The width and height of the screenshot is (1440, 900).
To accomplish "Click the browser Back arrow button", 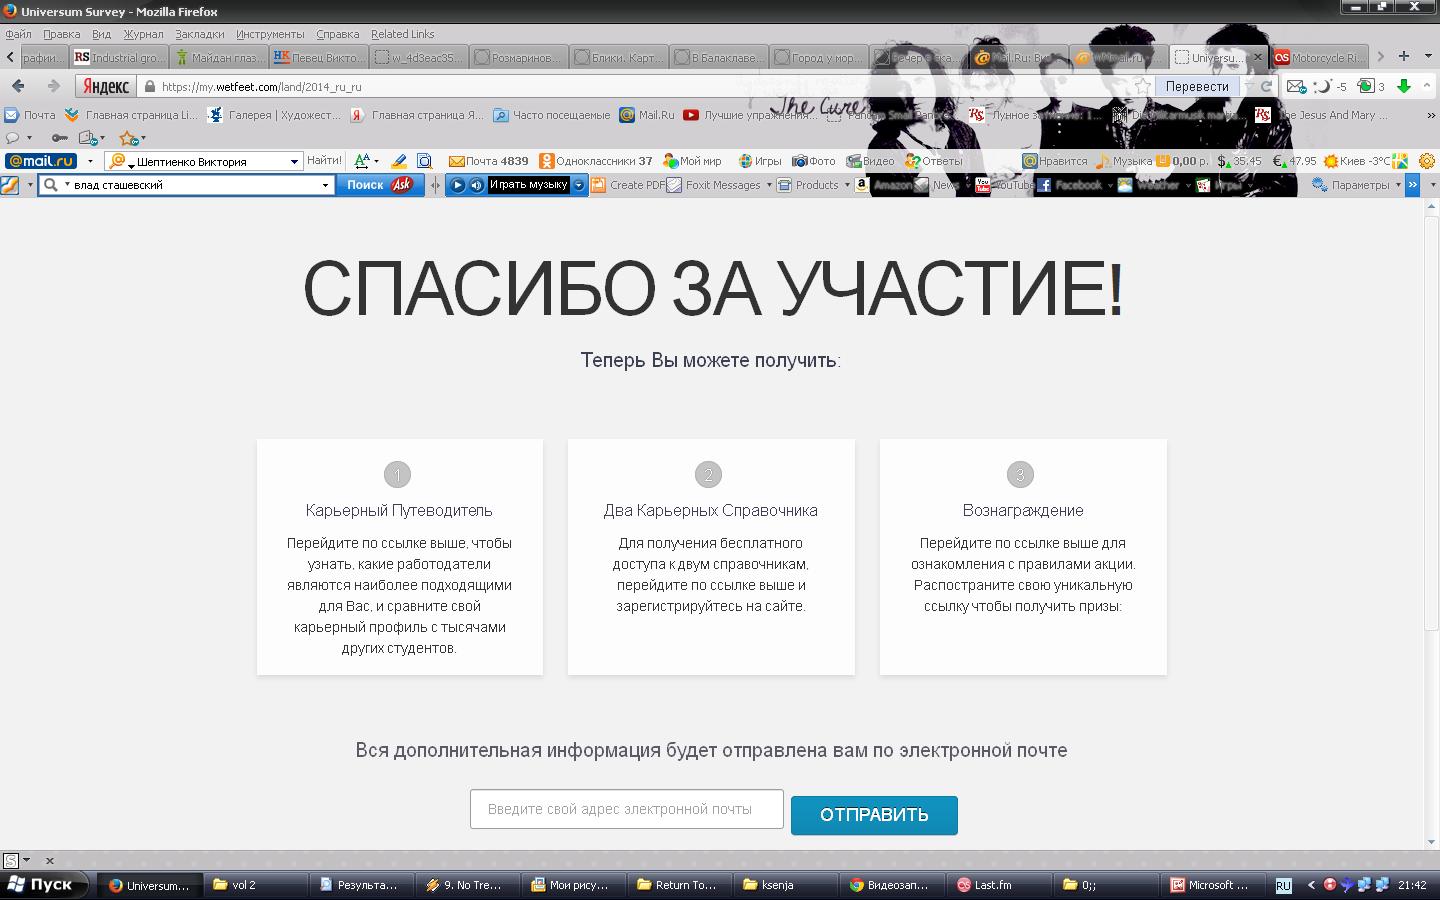I will [18, 86].
